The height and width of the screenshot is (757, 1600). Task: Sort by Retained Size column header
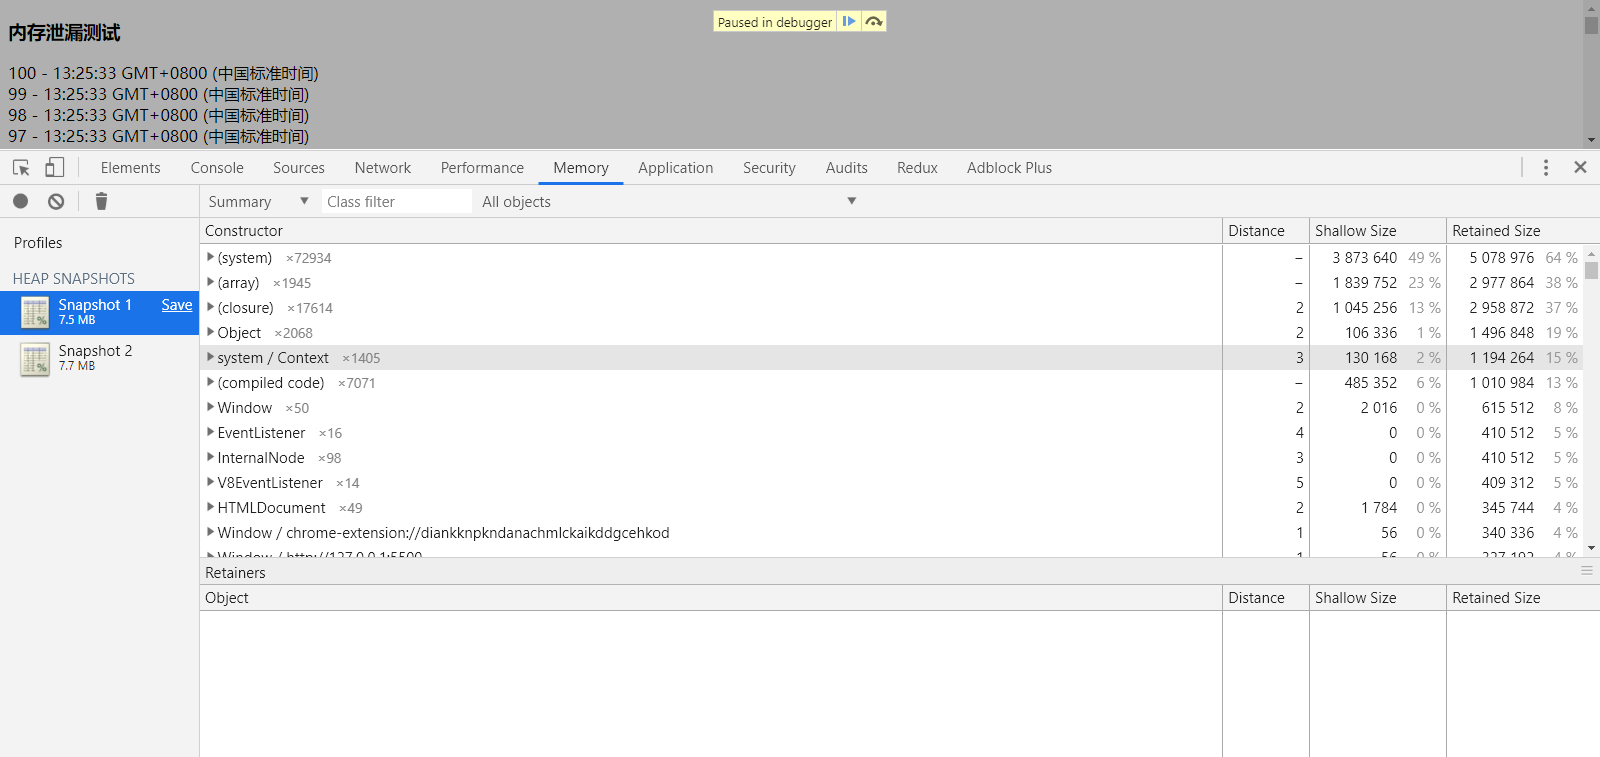tap(1496, 231)
